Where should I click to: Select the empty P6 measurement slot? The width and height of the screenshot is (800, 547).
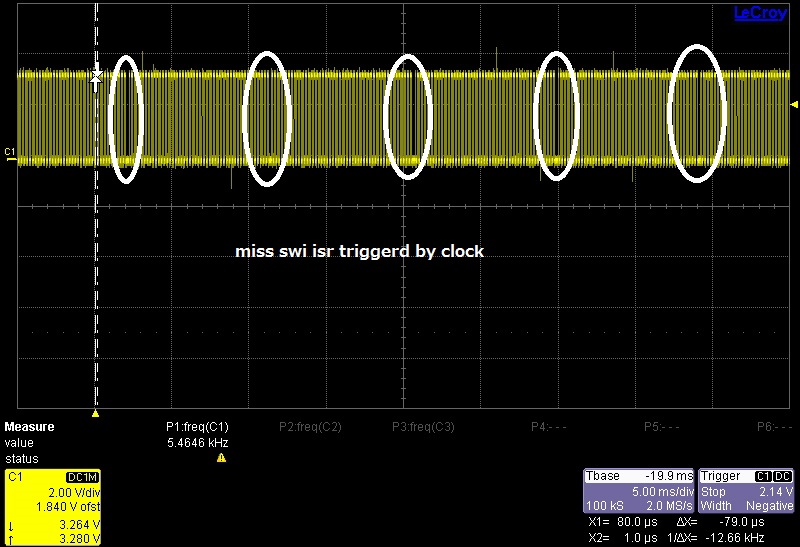click(774, 427)
